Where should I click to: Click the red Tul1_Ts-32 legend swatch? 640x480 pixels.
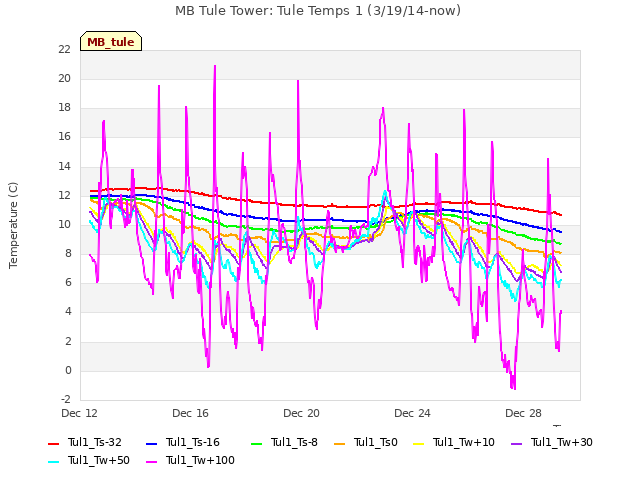pos(53,444)
